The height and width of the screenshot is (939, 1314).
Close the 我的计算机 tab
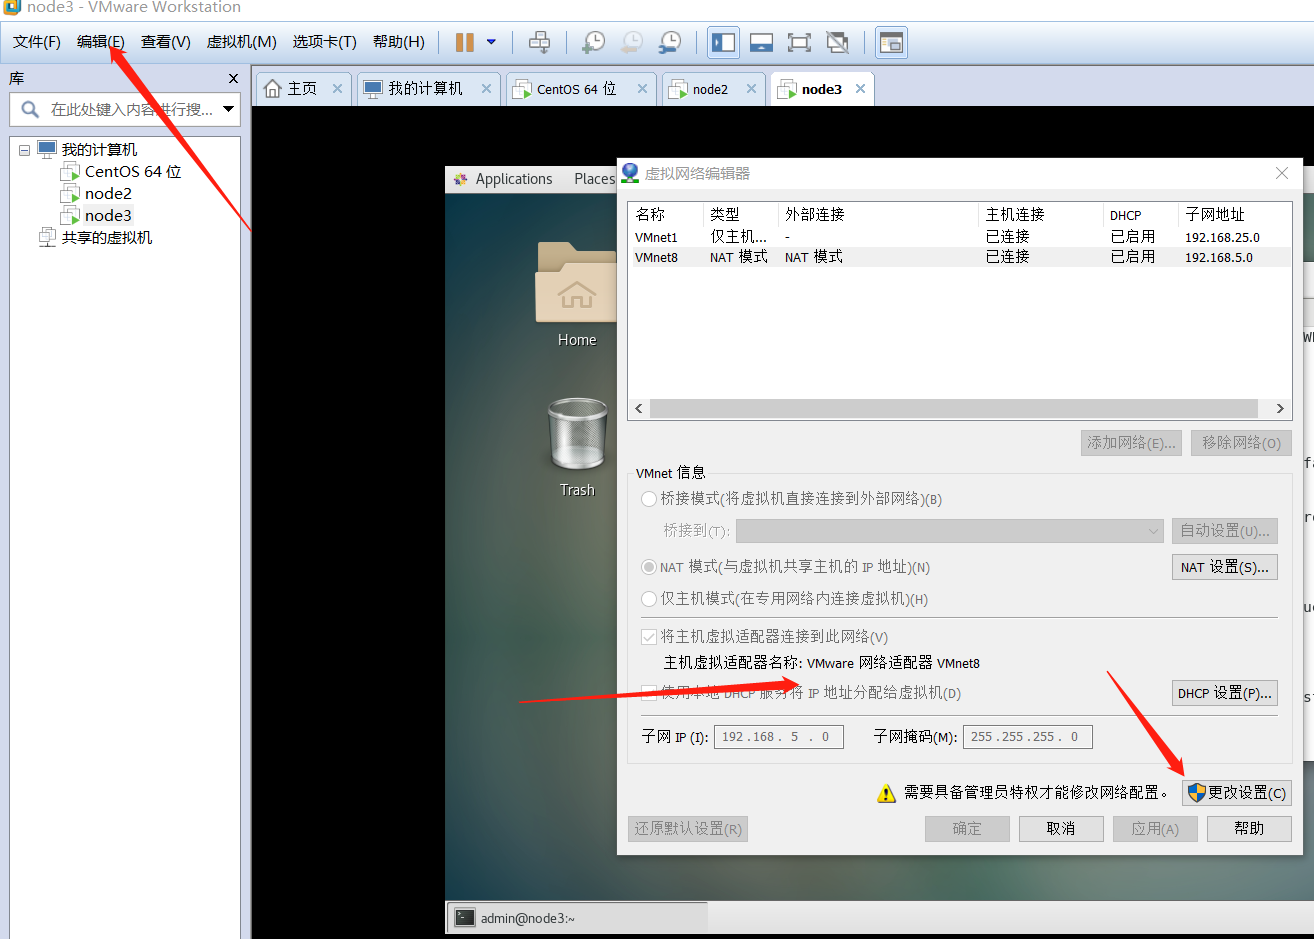(486, 88)
